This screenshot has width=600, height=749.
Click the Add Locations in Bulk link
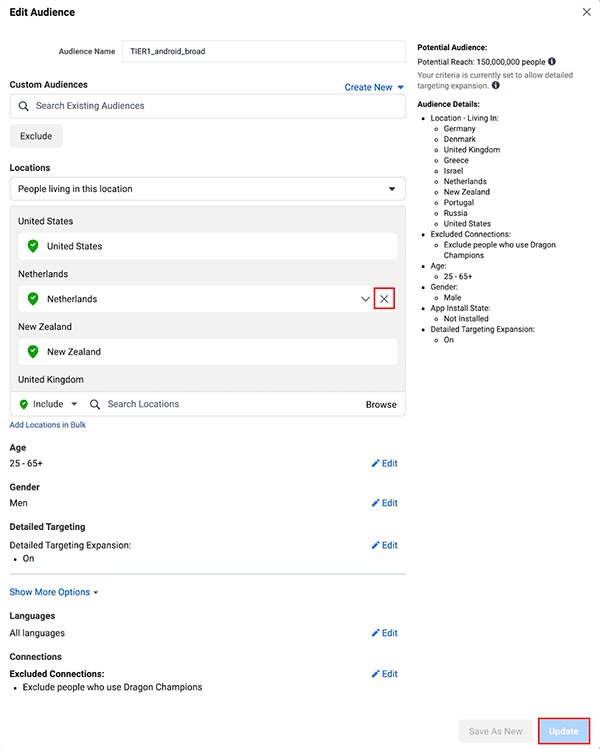click(48, 425)
